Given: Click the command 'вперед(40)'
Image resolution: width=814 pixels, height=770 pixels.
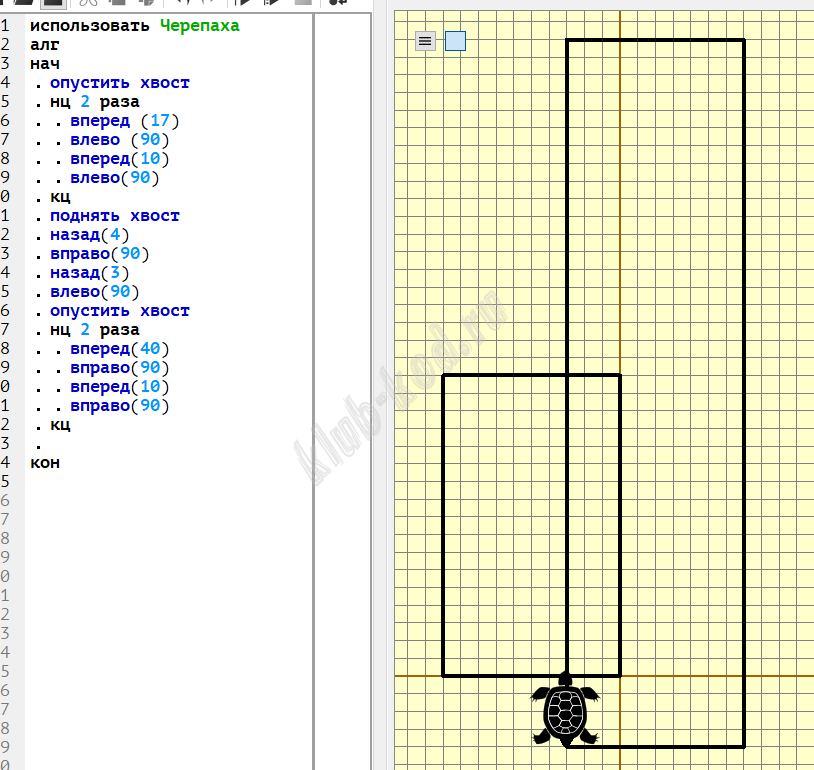Looking at the screenshot, I should (119, 349).
